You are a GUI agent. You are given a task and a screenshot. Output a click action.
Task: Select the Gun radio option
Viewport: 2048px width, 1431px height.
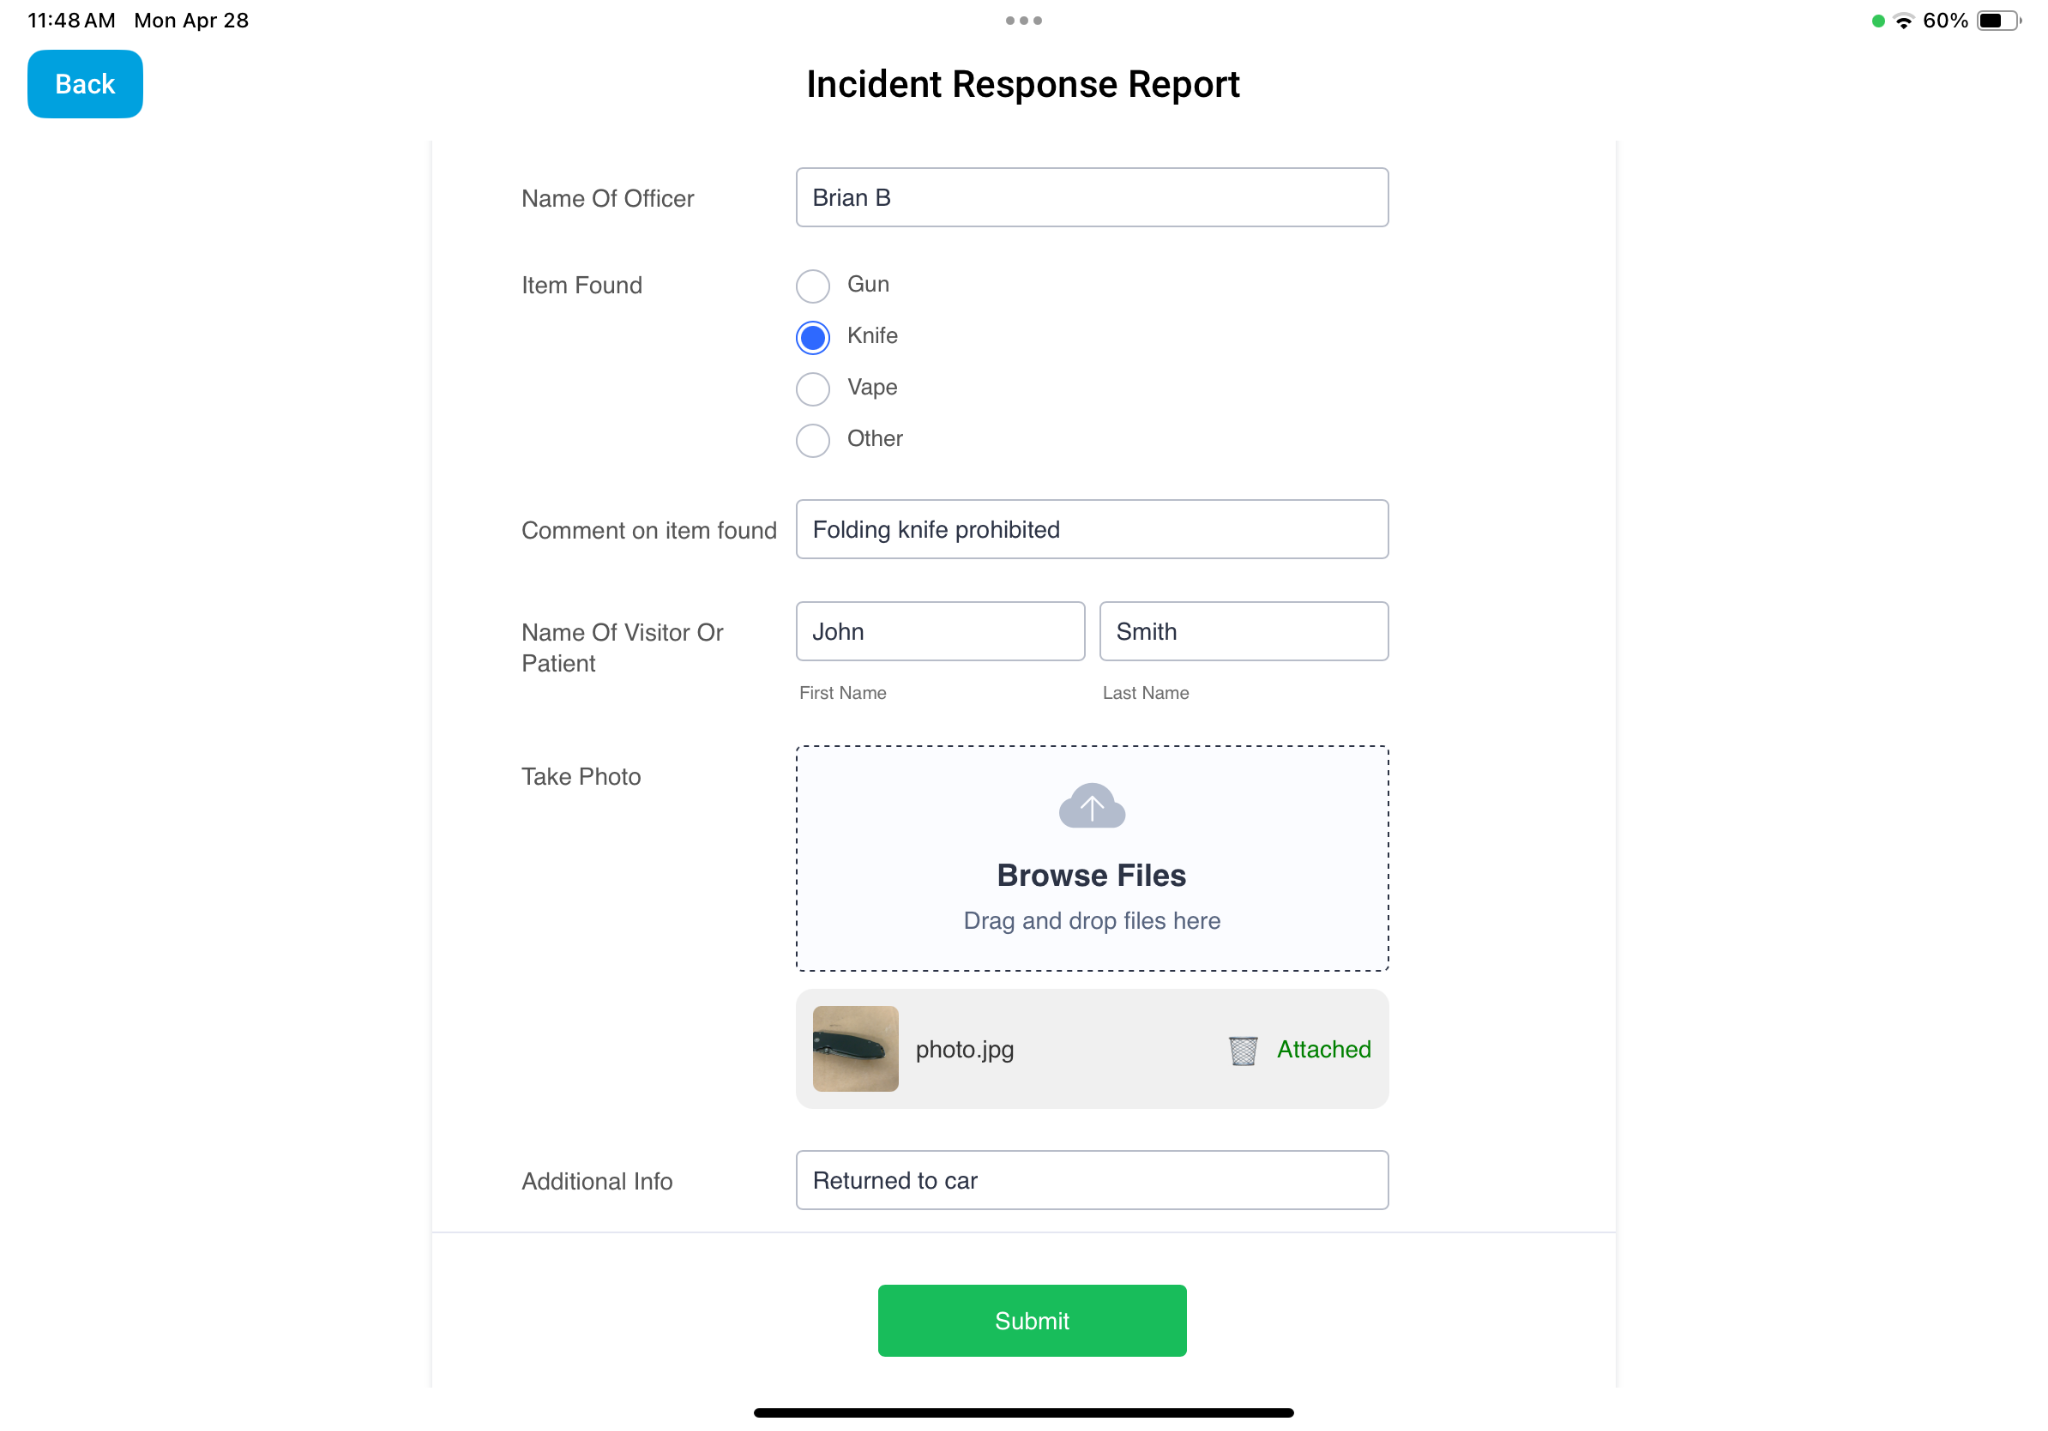click(813, 286)
